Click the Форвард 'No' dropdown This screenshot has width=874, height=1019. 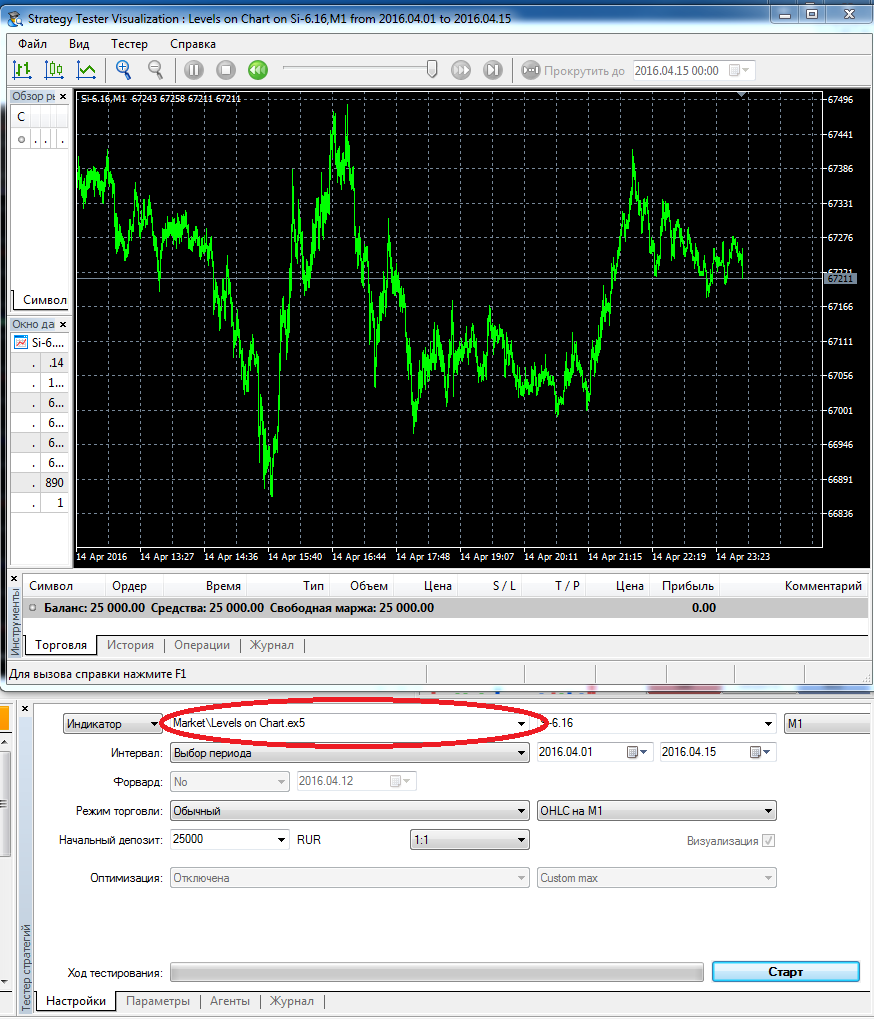229,781
